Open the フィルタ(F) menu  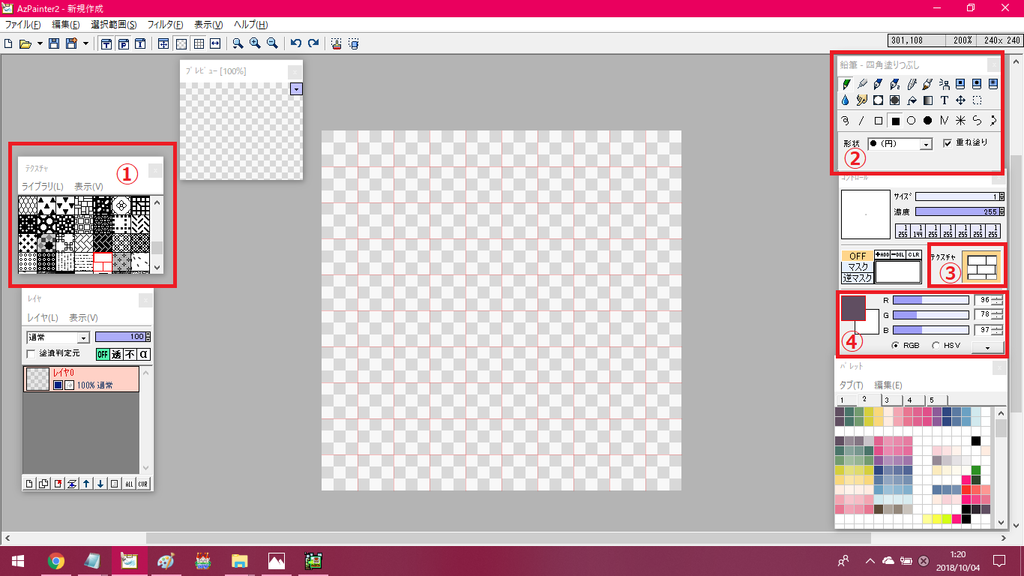pyautogui.click(x=165, y=25)
